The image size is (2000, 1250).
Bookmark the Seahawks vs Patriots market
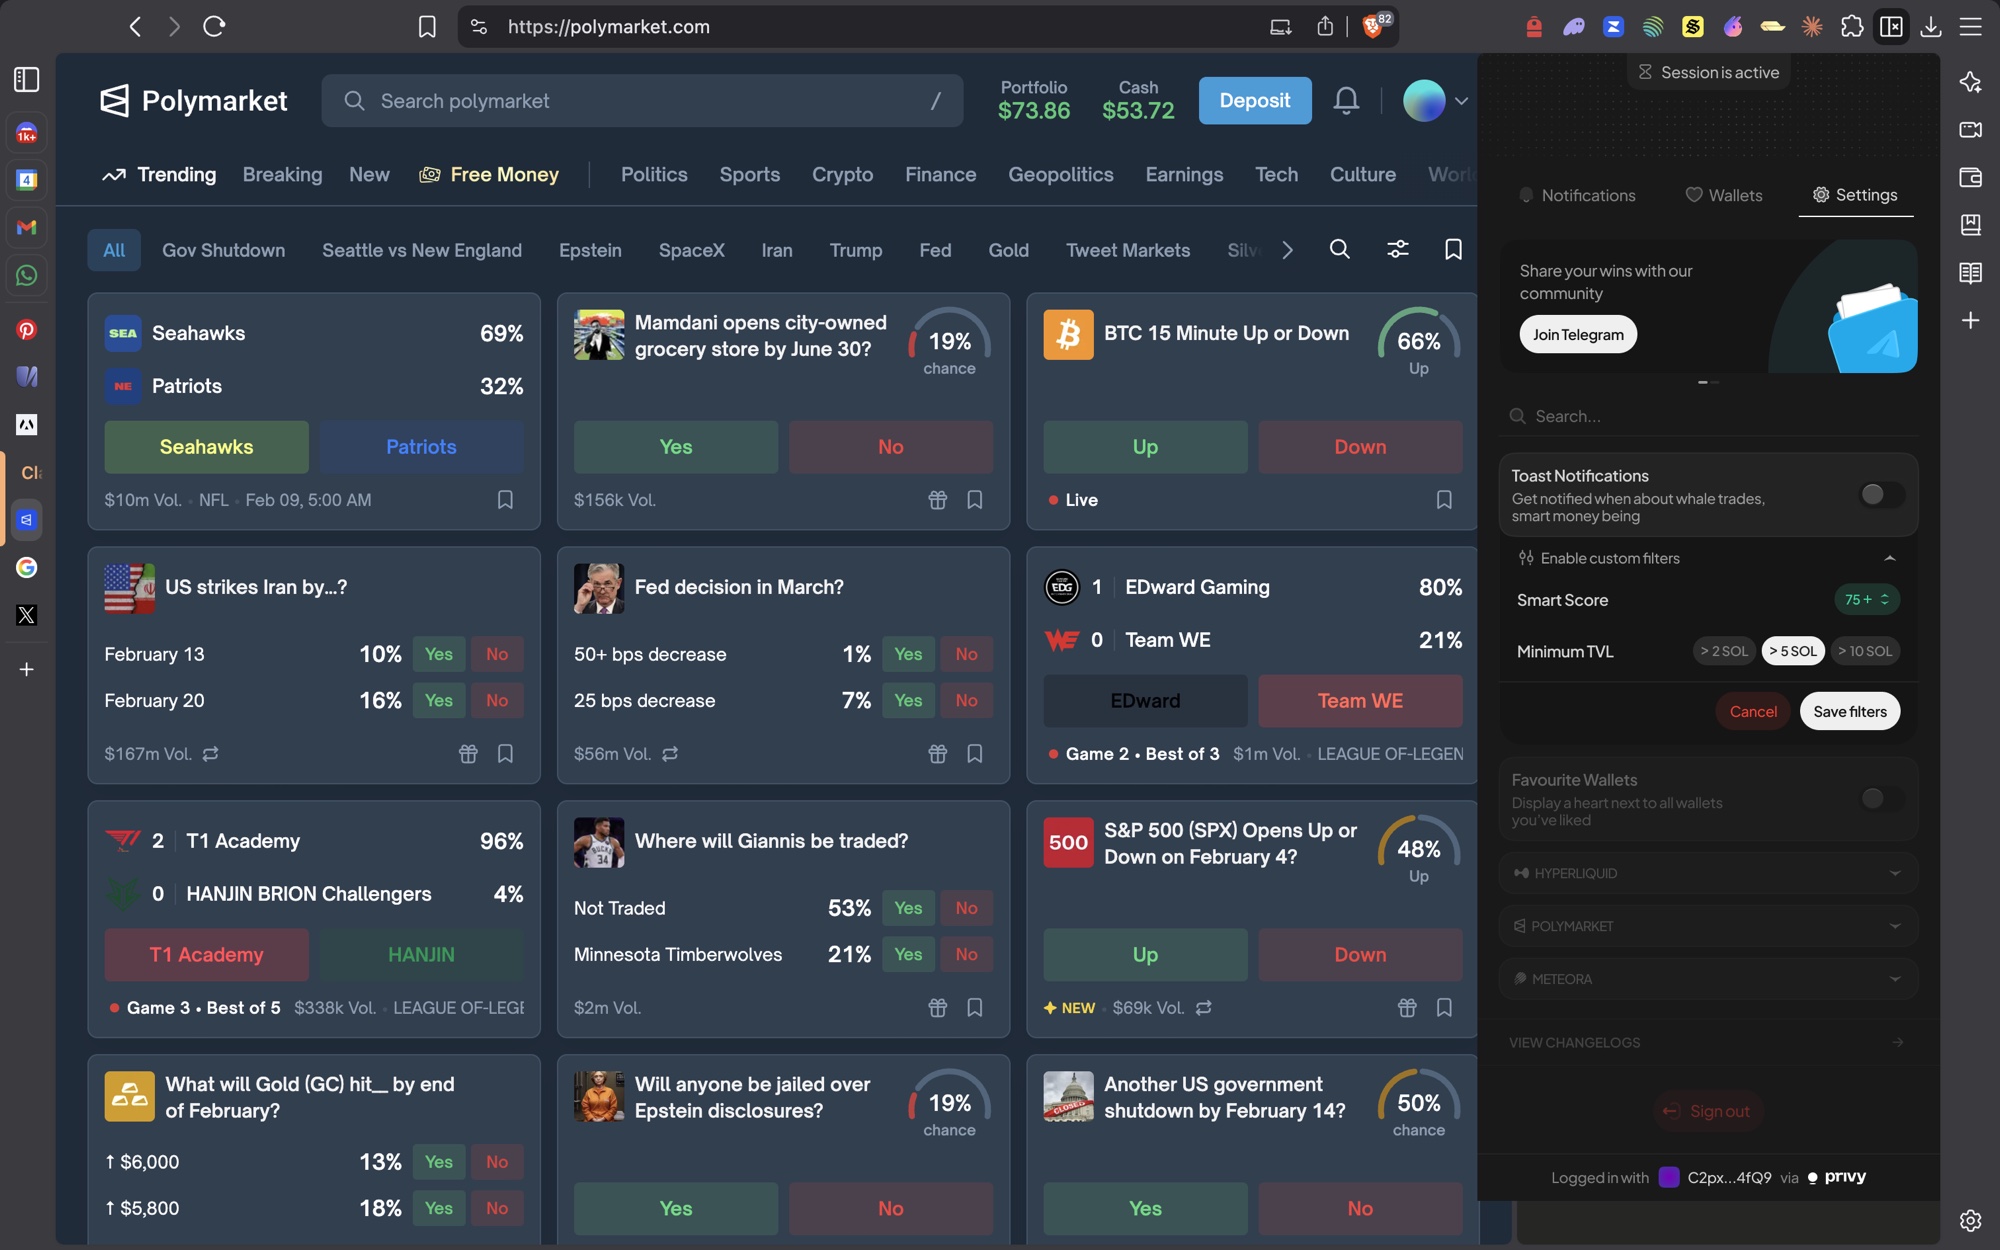click(505, 499)
